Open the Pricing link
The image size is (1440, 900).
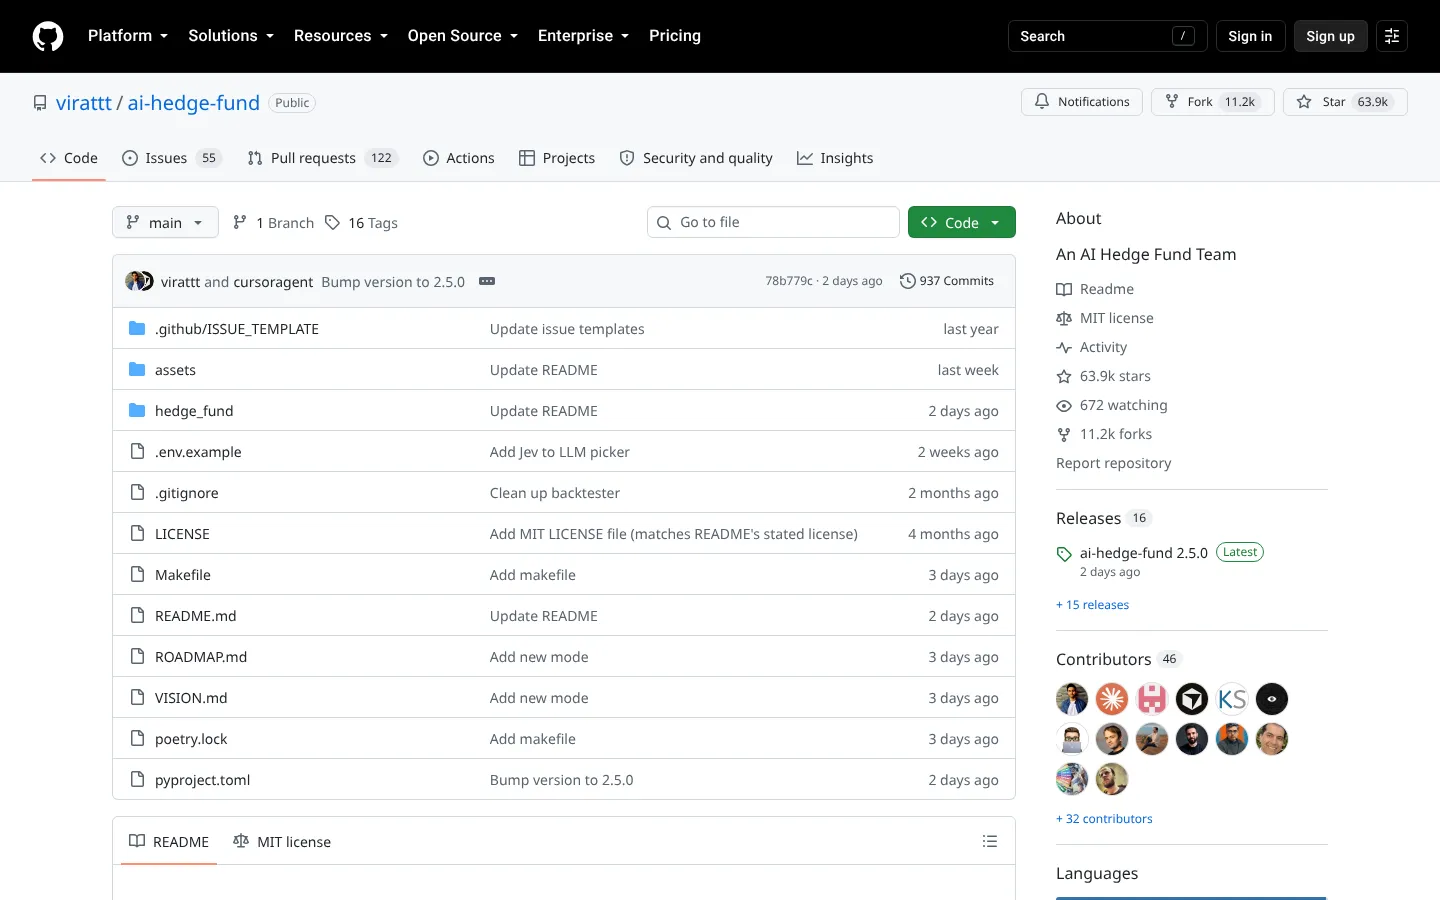coord(675,36)
